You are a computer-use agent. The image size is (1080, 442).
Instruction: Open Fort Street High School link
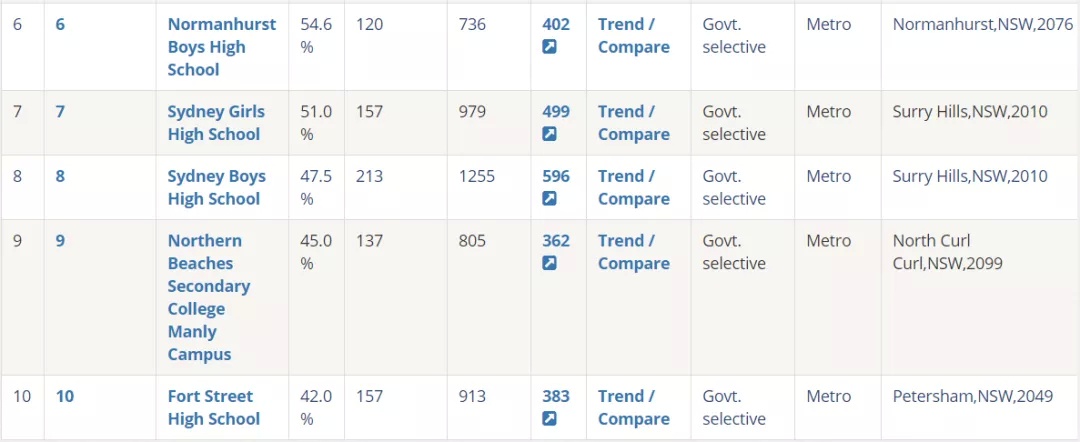214,408
